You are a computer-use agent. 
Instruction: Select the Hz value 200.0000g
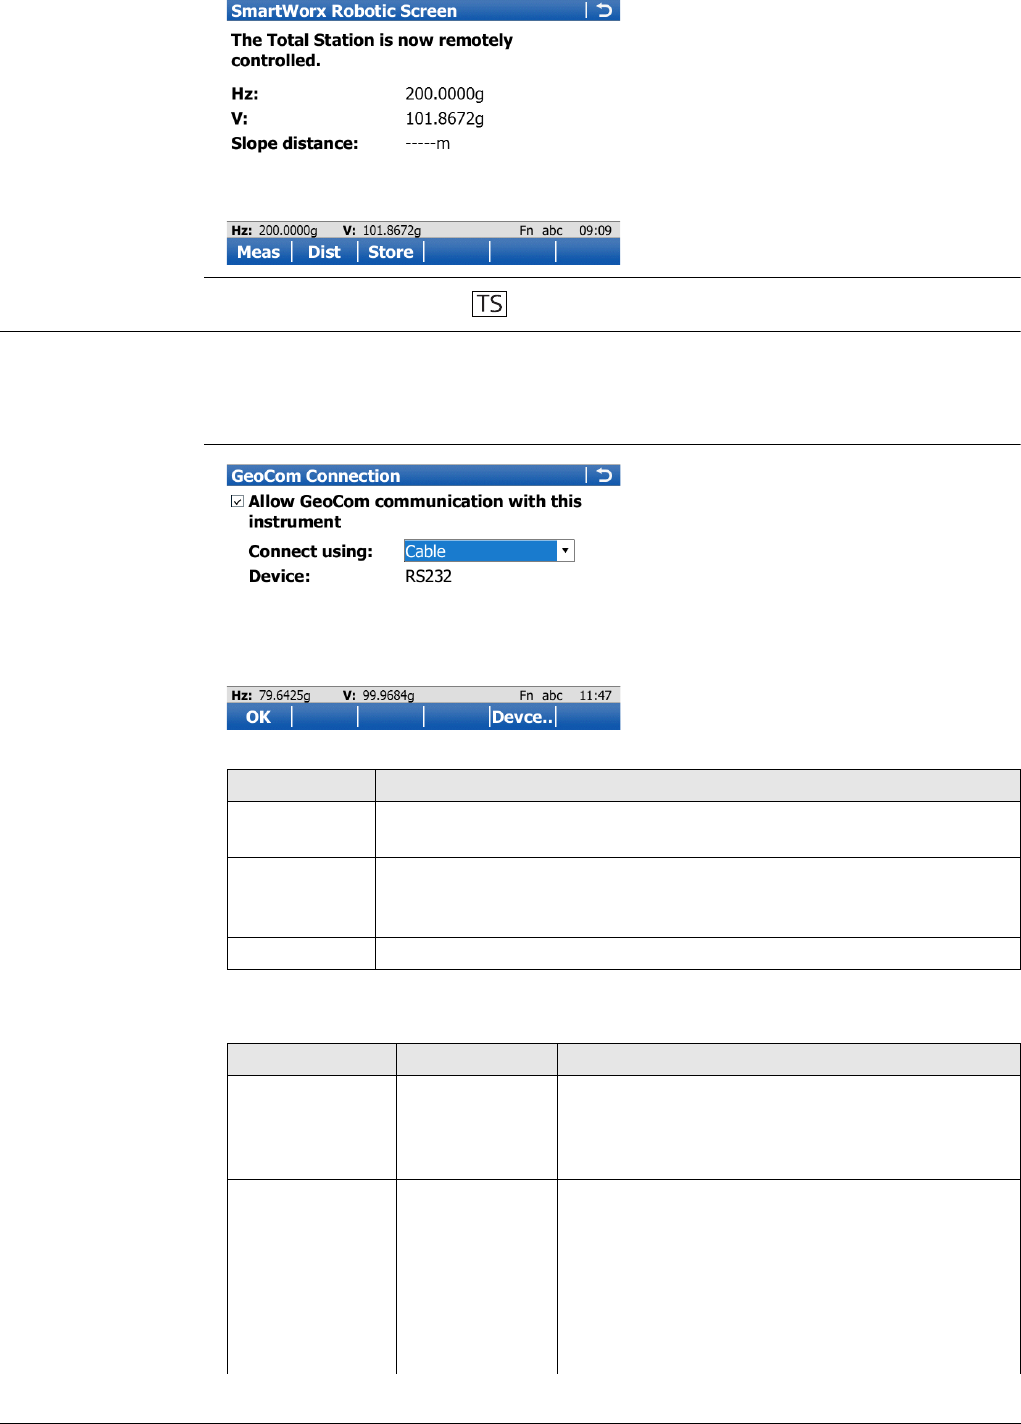445,94
